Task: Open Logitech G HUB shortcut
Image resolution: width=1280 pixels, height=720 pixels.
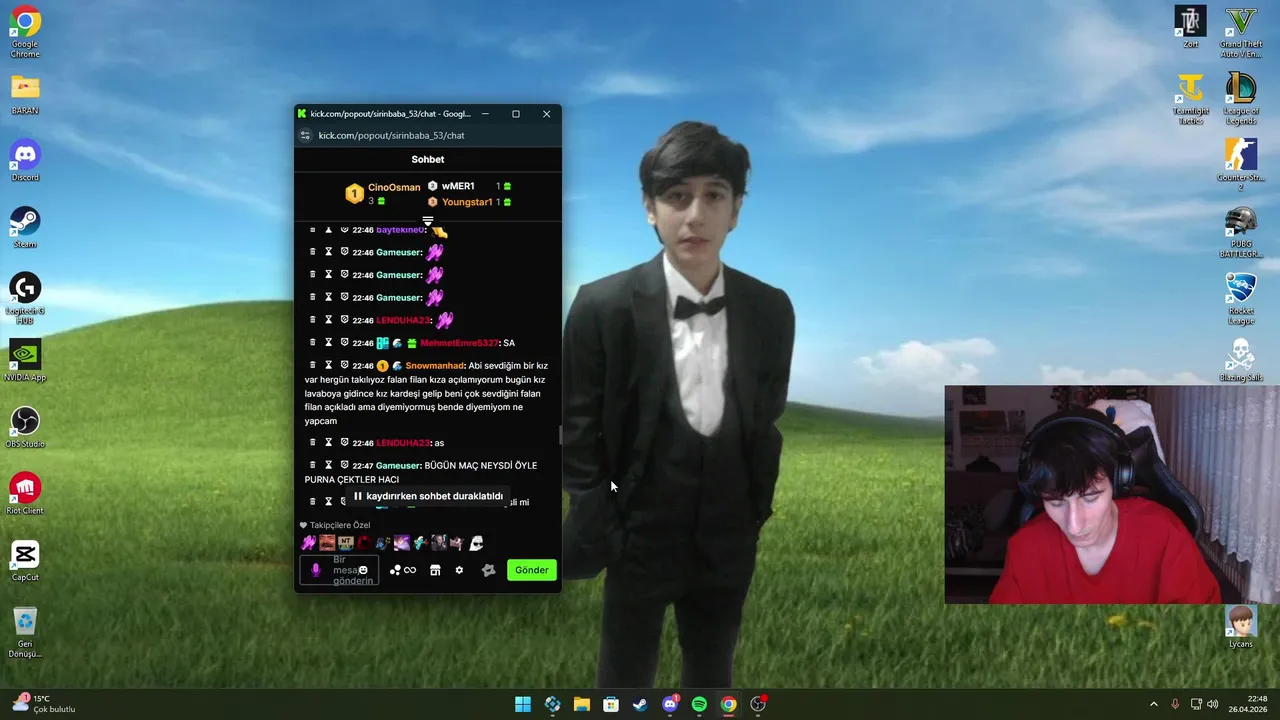Action: point(25,298)
